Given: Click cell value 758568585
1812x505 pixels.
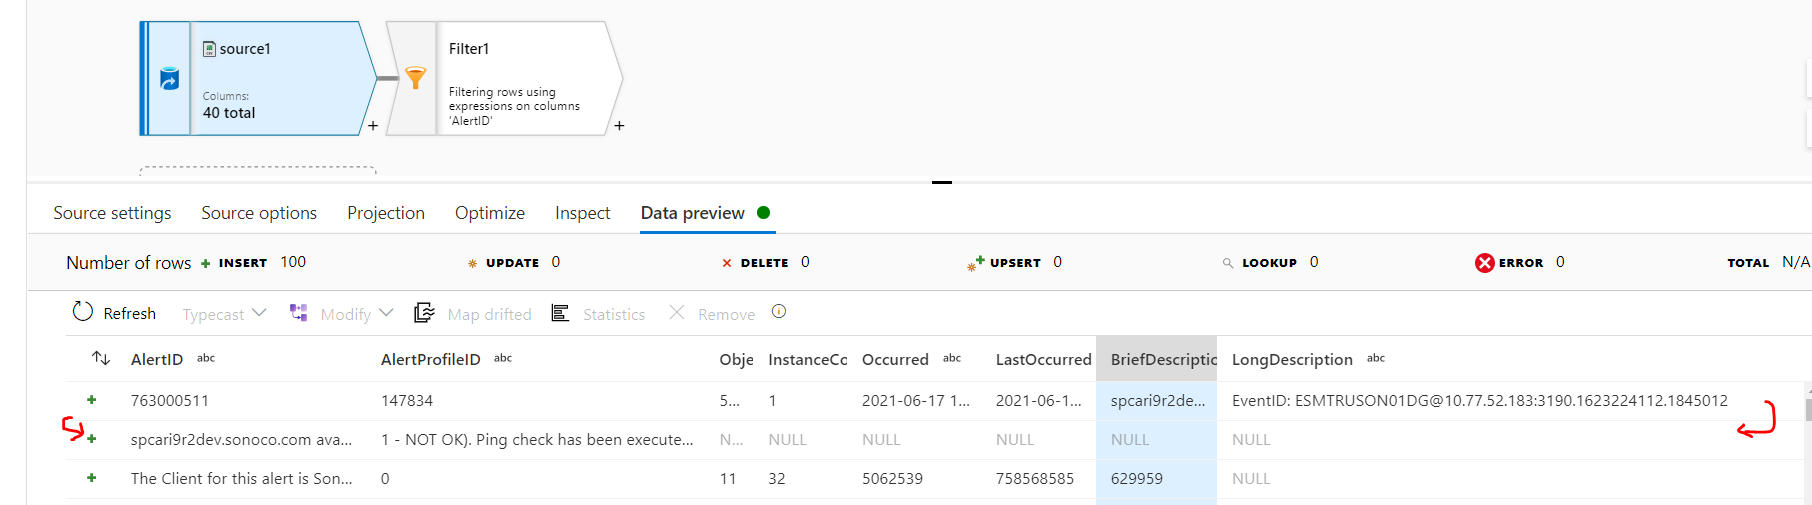Looking at the screenshot, I should tap(1035, 478).
